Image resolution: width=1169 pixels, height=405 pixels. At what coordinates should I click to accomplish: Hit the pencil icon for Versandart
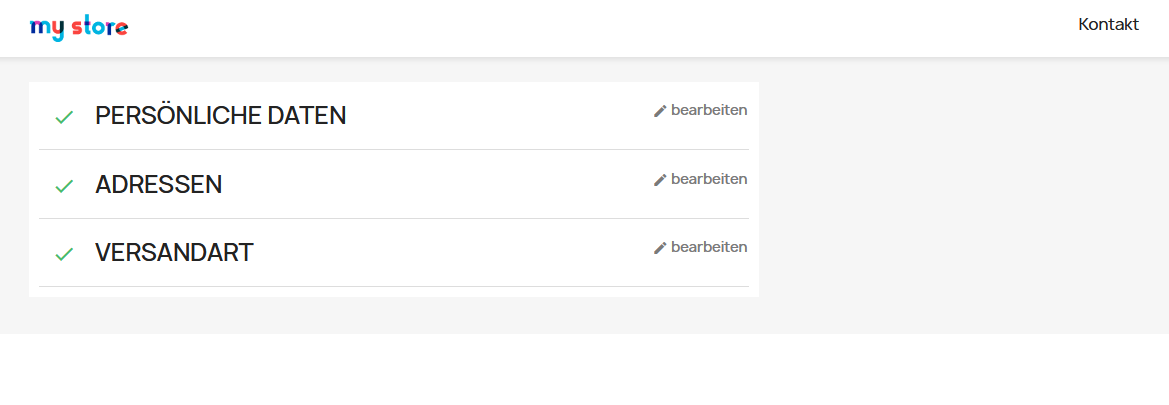[660, 248]
